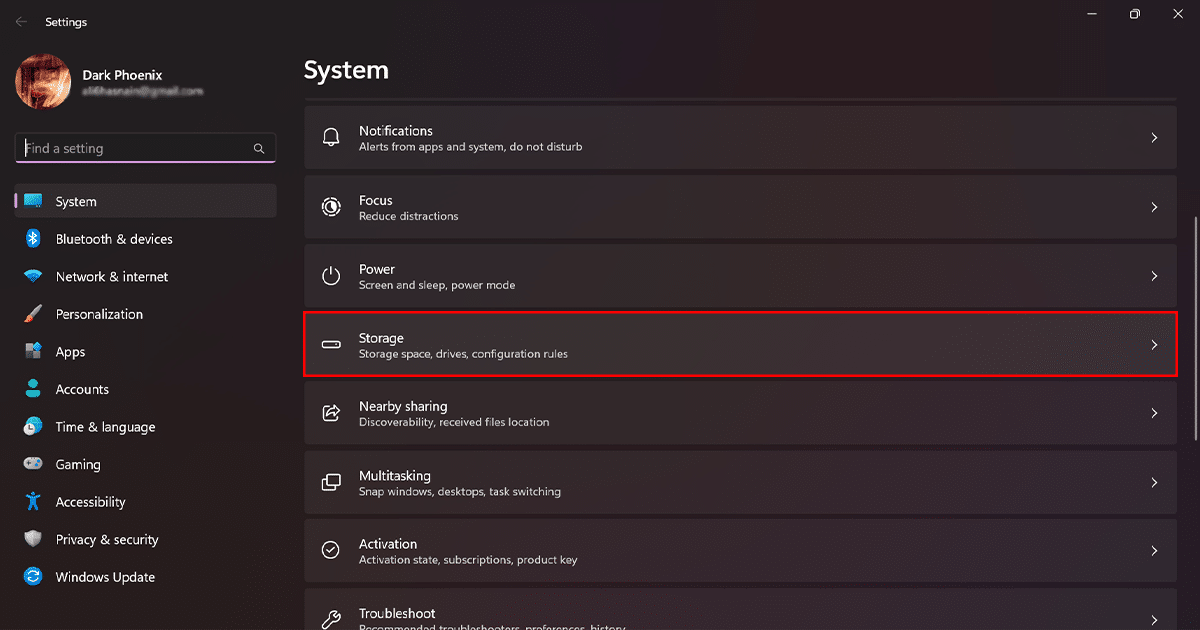1200x630 pixels.
Task: Click the Power button icon
Action: click(331, 276)
